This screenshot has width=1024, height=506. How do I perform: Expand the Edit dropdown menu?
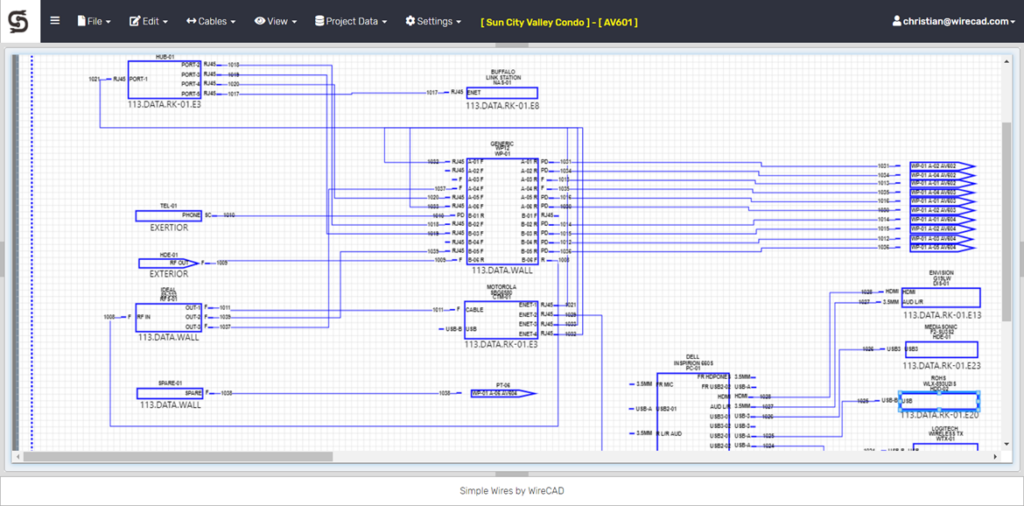click(148, 21)
